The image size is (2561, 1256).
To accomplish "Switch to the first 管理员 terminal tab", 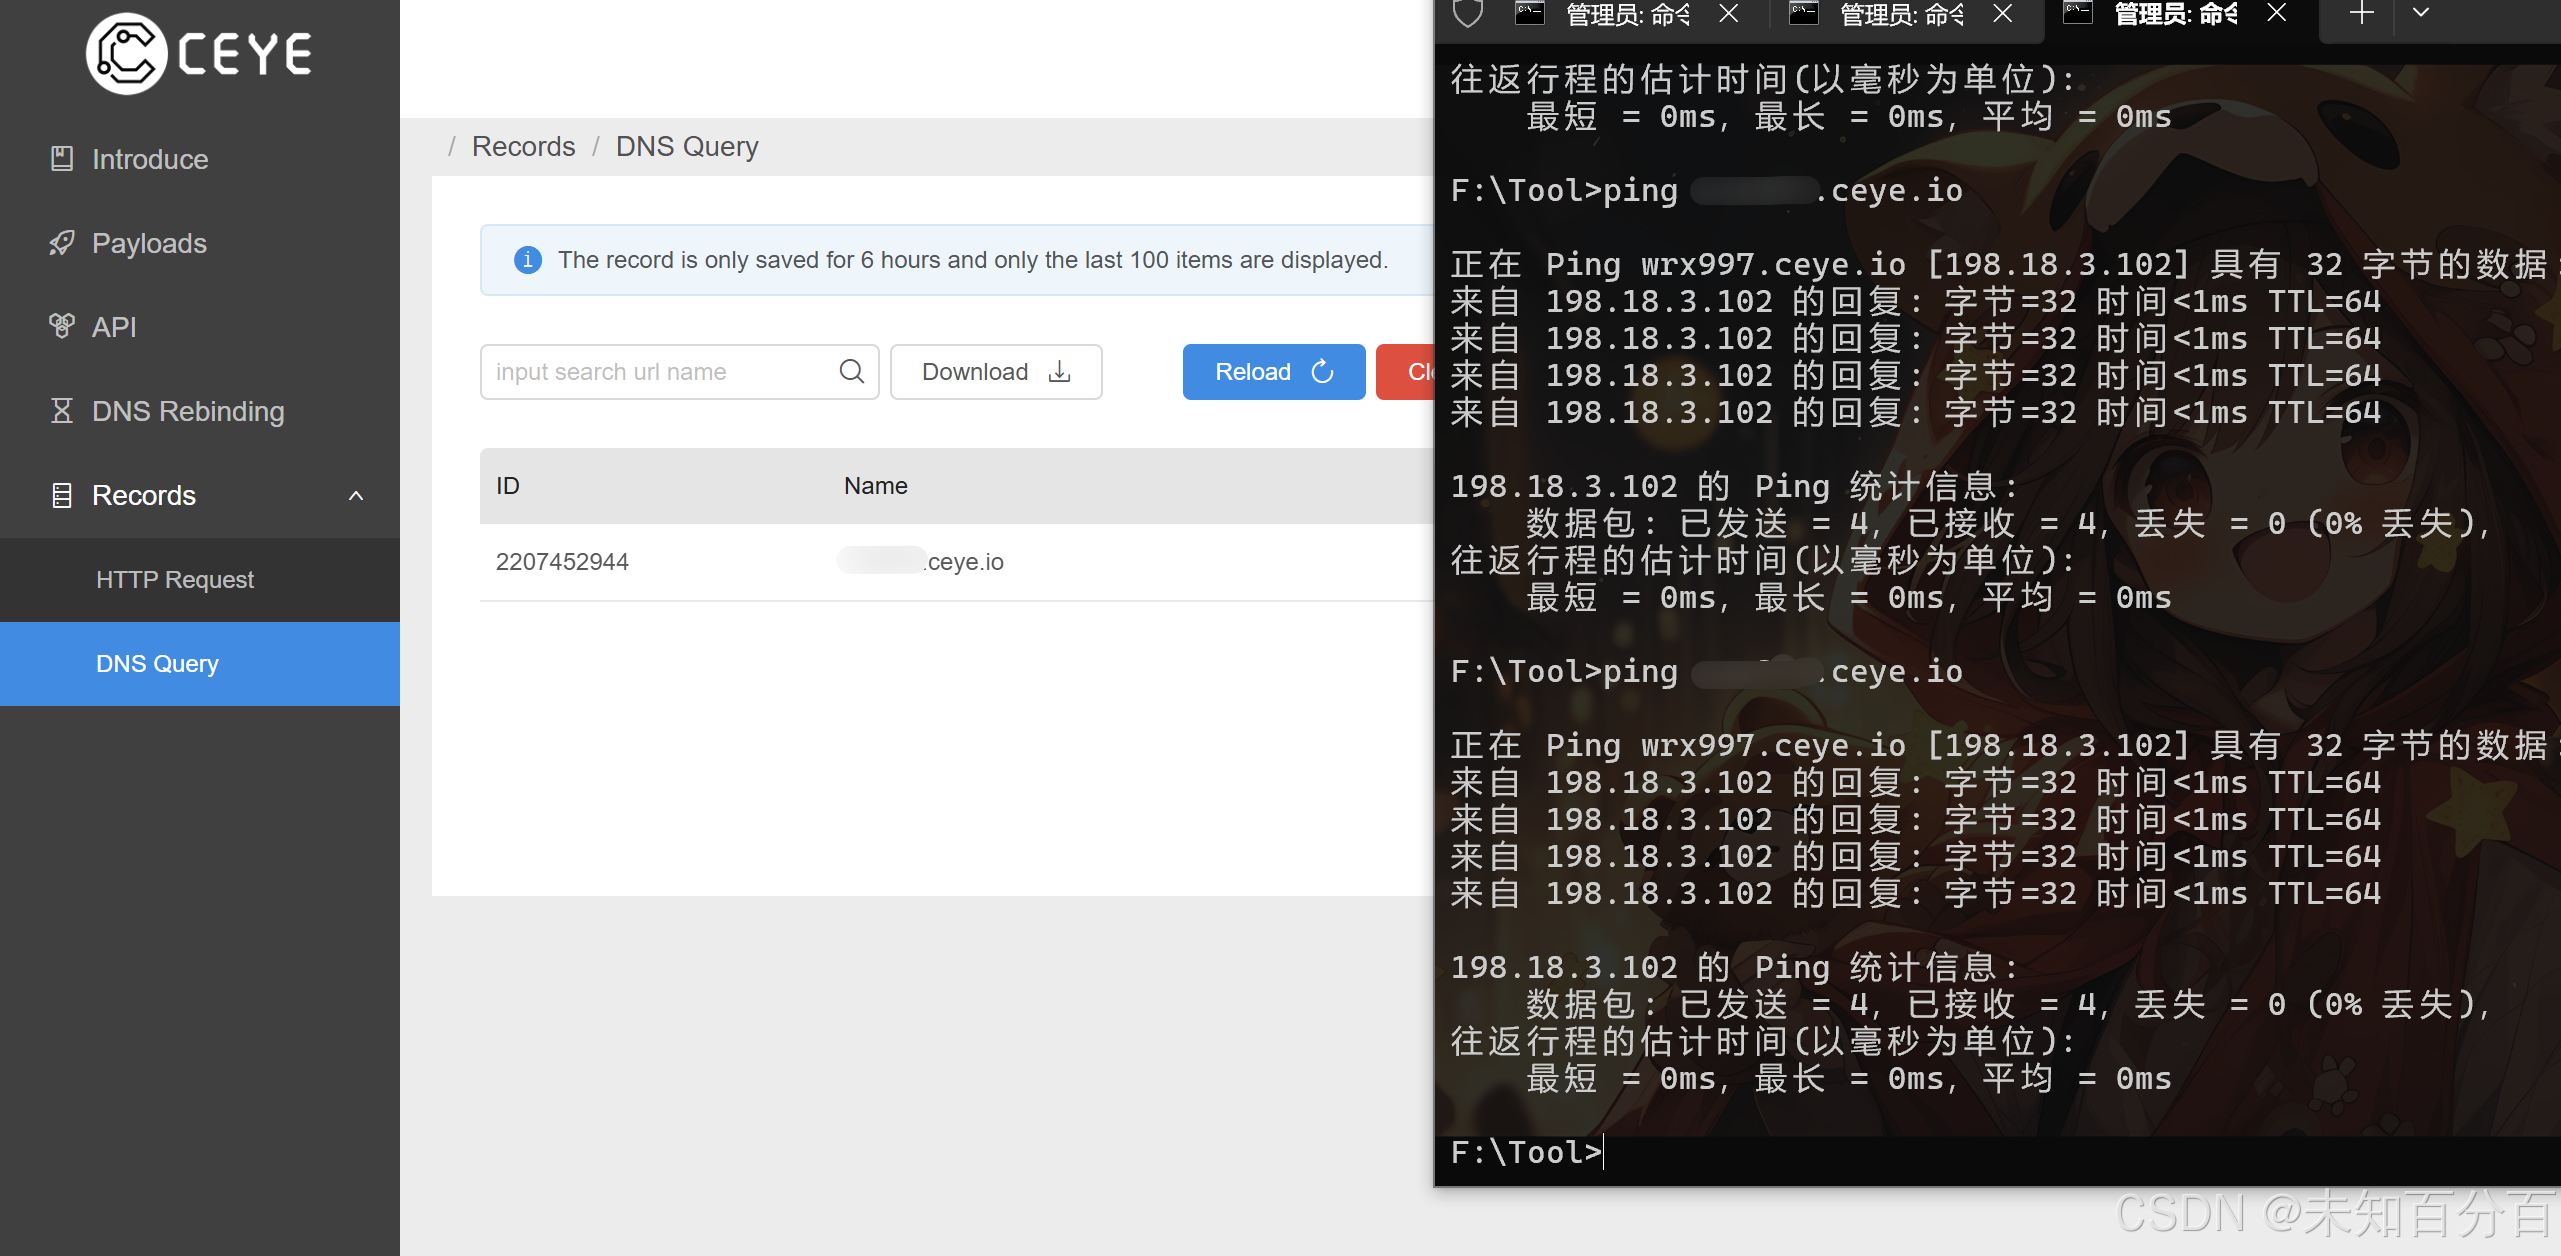I will (x=1620, y=15).
